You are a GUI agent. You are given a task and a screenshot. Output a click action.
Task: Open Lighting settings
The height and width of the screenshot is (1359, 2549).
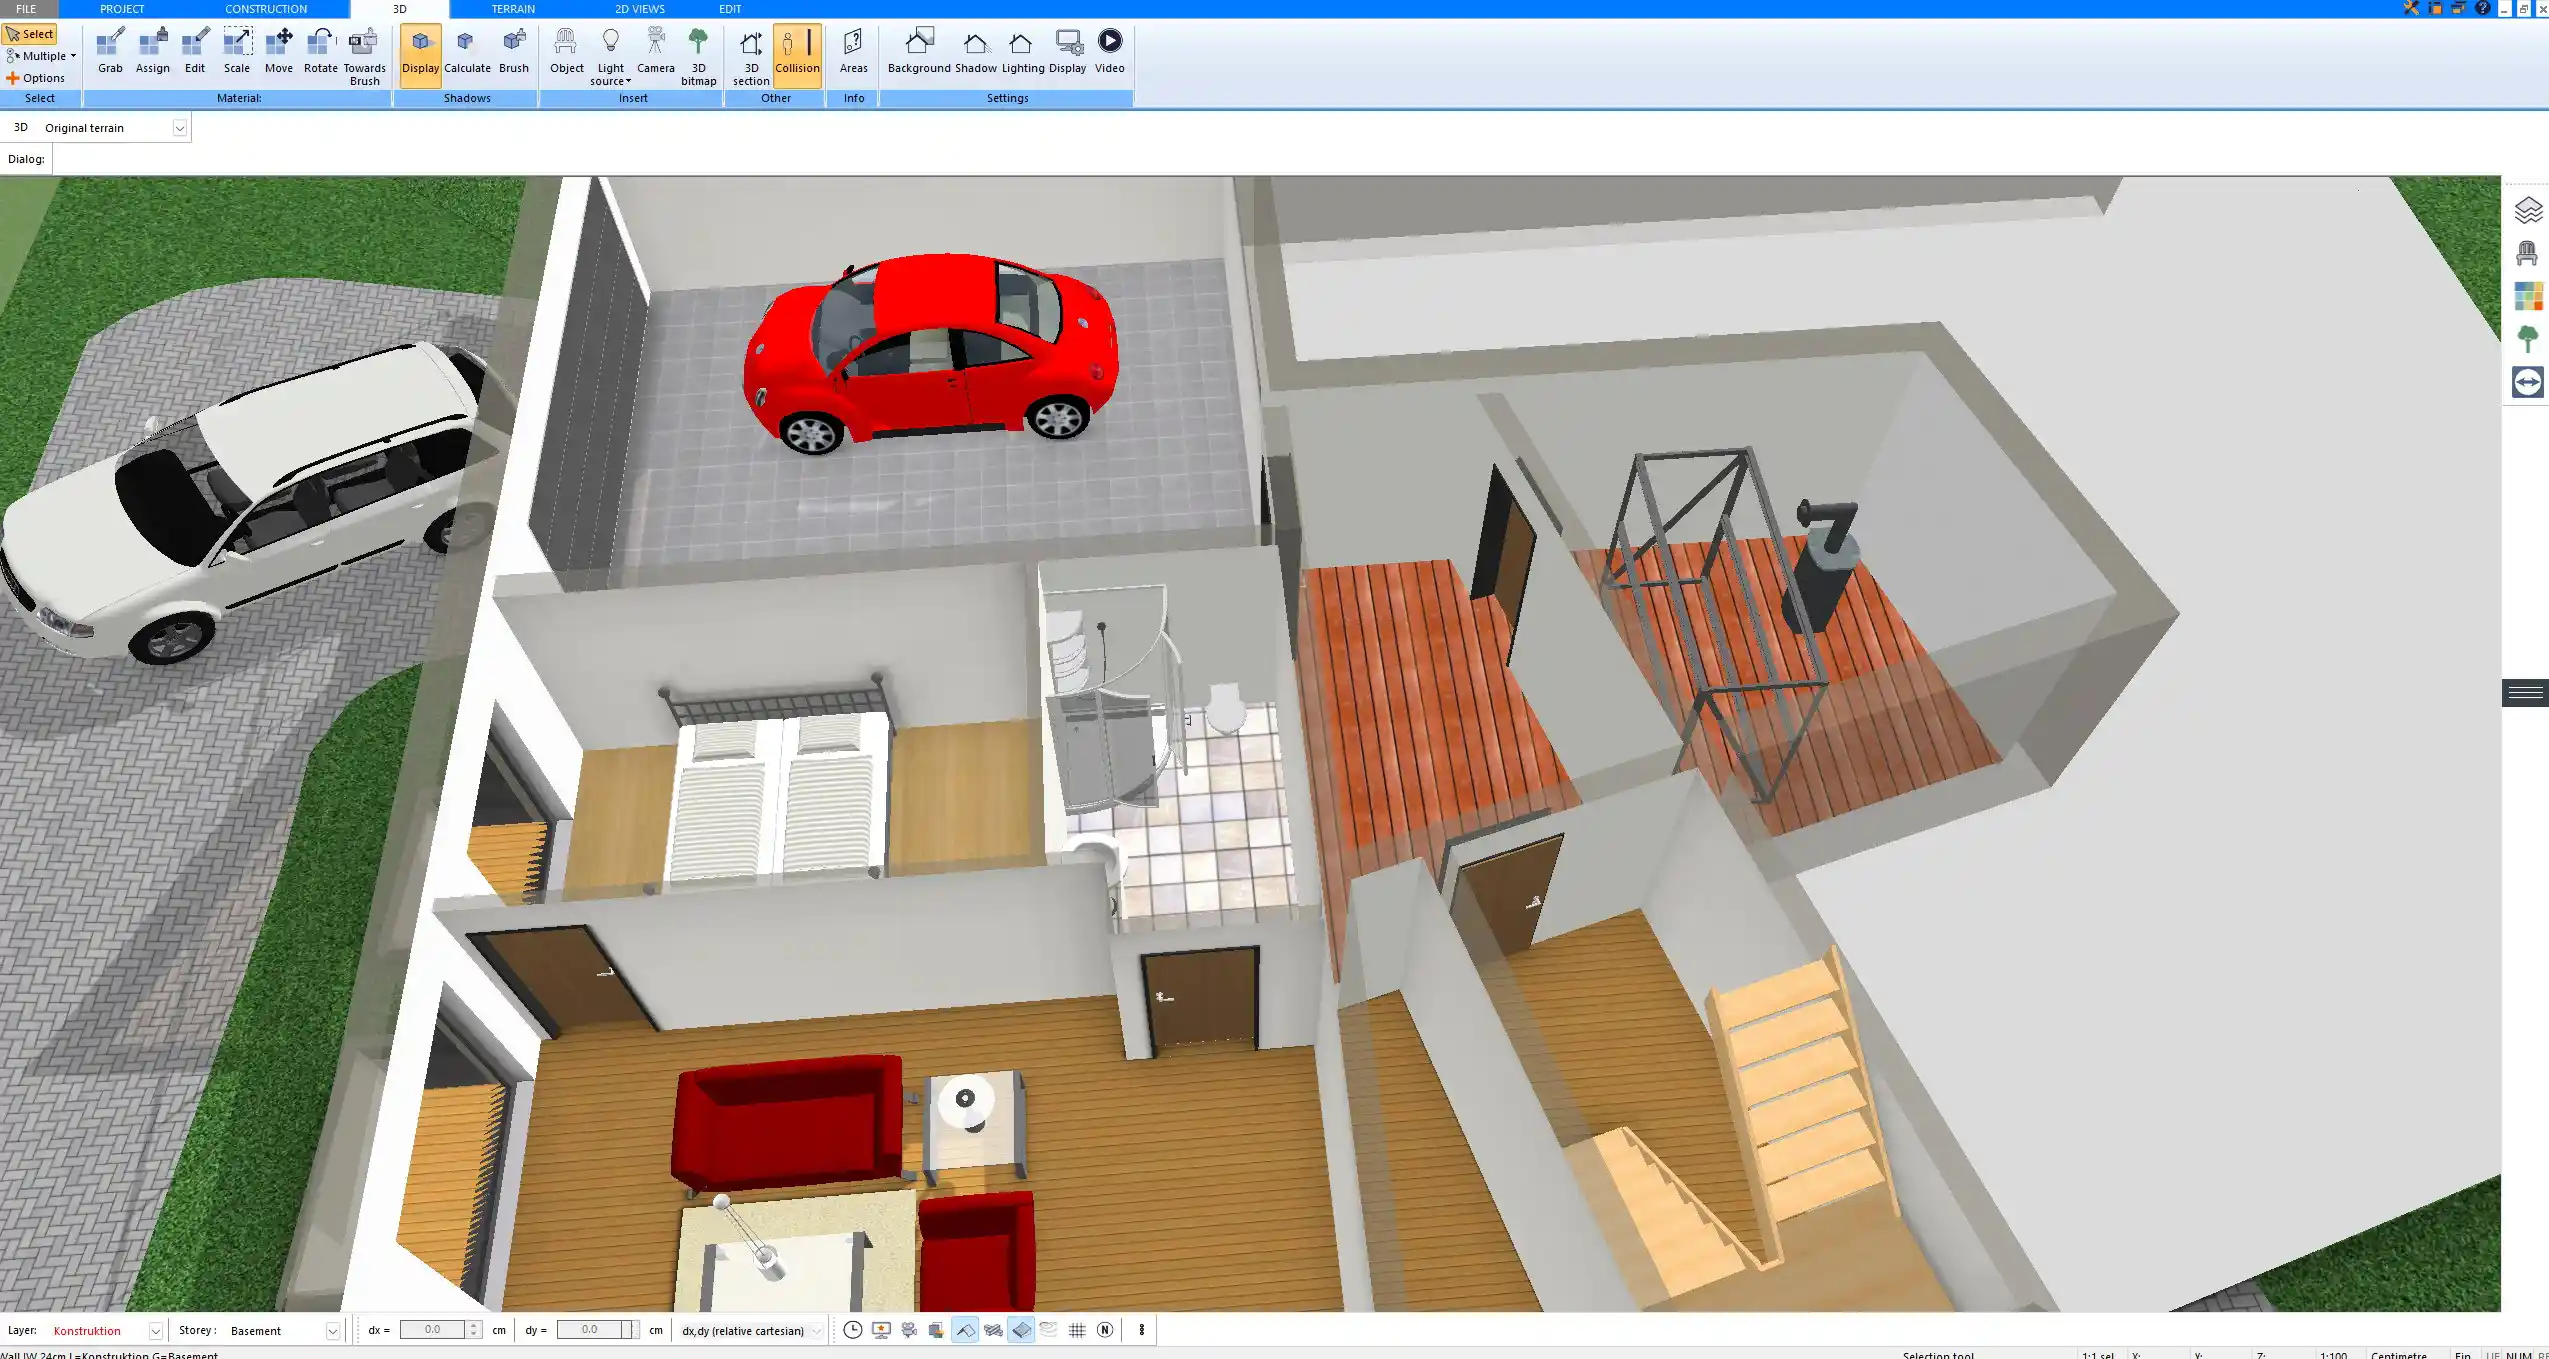pyautogui.click(x=1022, y=51)
